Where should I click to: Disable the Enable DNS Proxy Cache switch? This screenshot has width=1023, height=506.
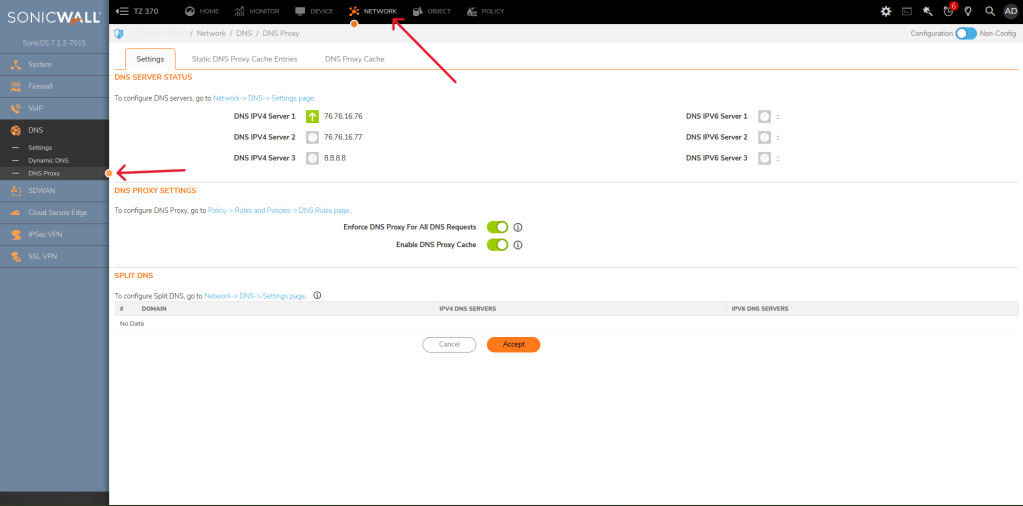click(x=497, y=245)
